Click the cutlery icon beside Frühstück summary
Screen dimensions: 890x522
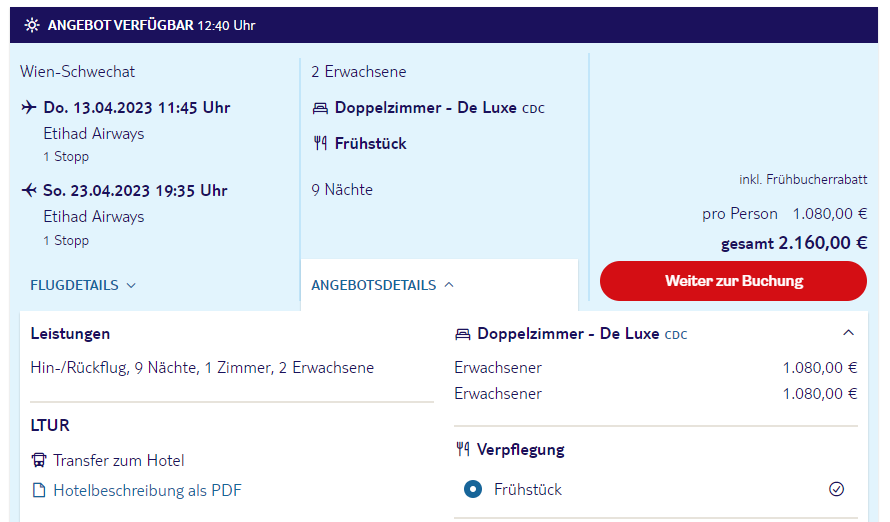click(x=320, y=144)
